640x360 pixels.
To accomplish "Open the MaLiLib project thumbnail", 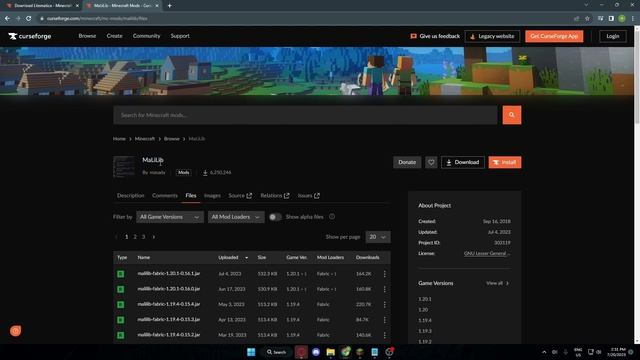I will tap(124, 167).
